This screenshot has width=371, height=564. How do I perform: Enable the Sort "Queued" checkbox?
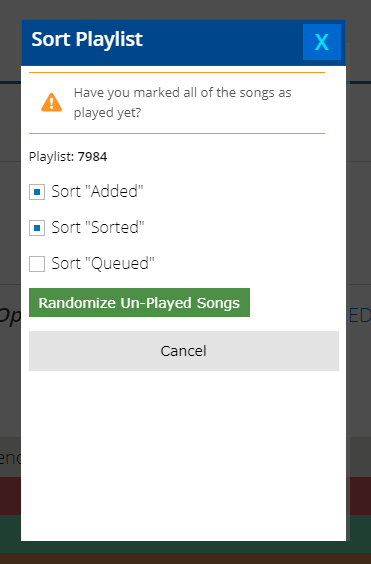37,264
